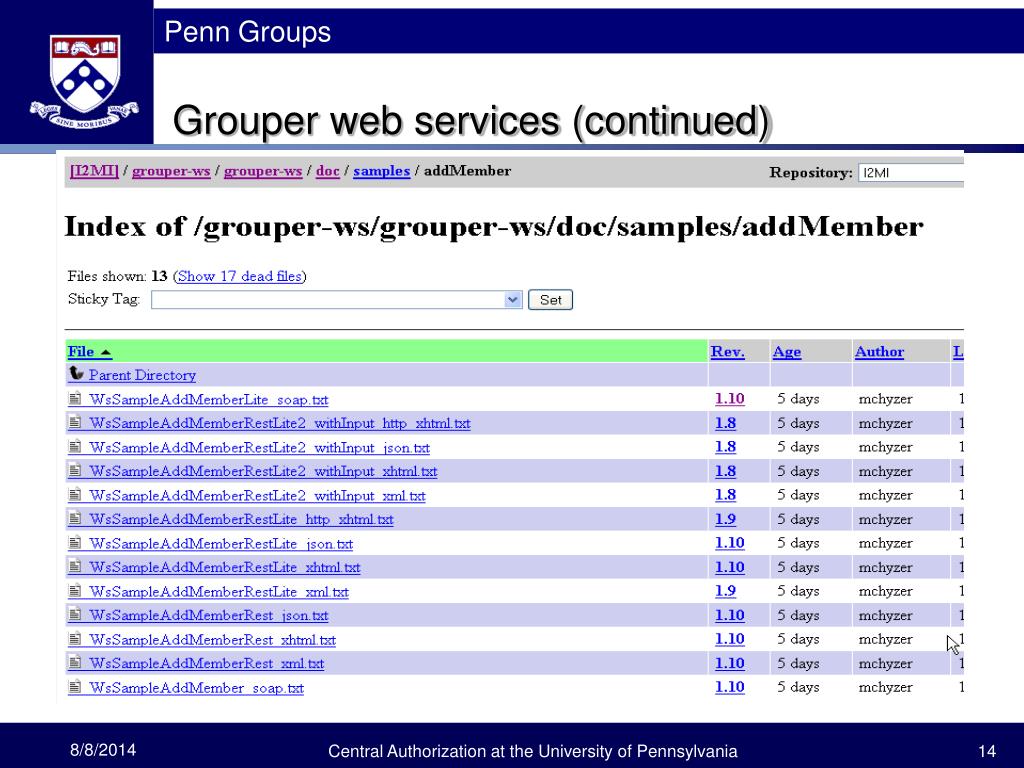Click the second grouper-ws breadcrumb link

263,171
